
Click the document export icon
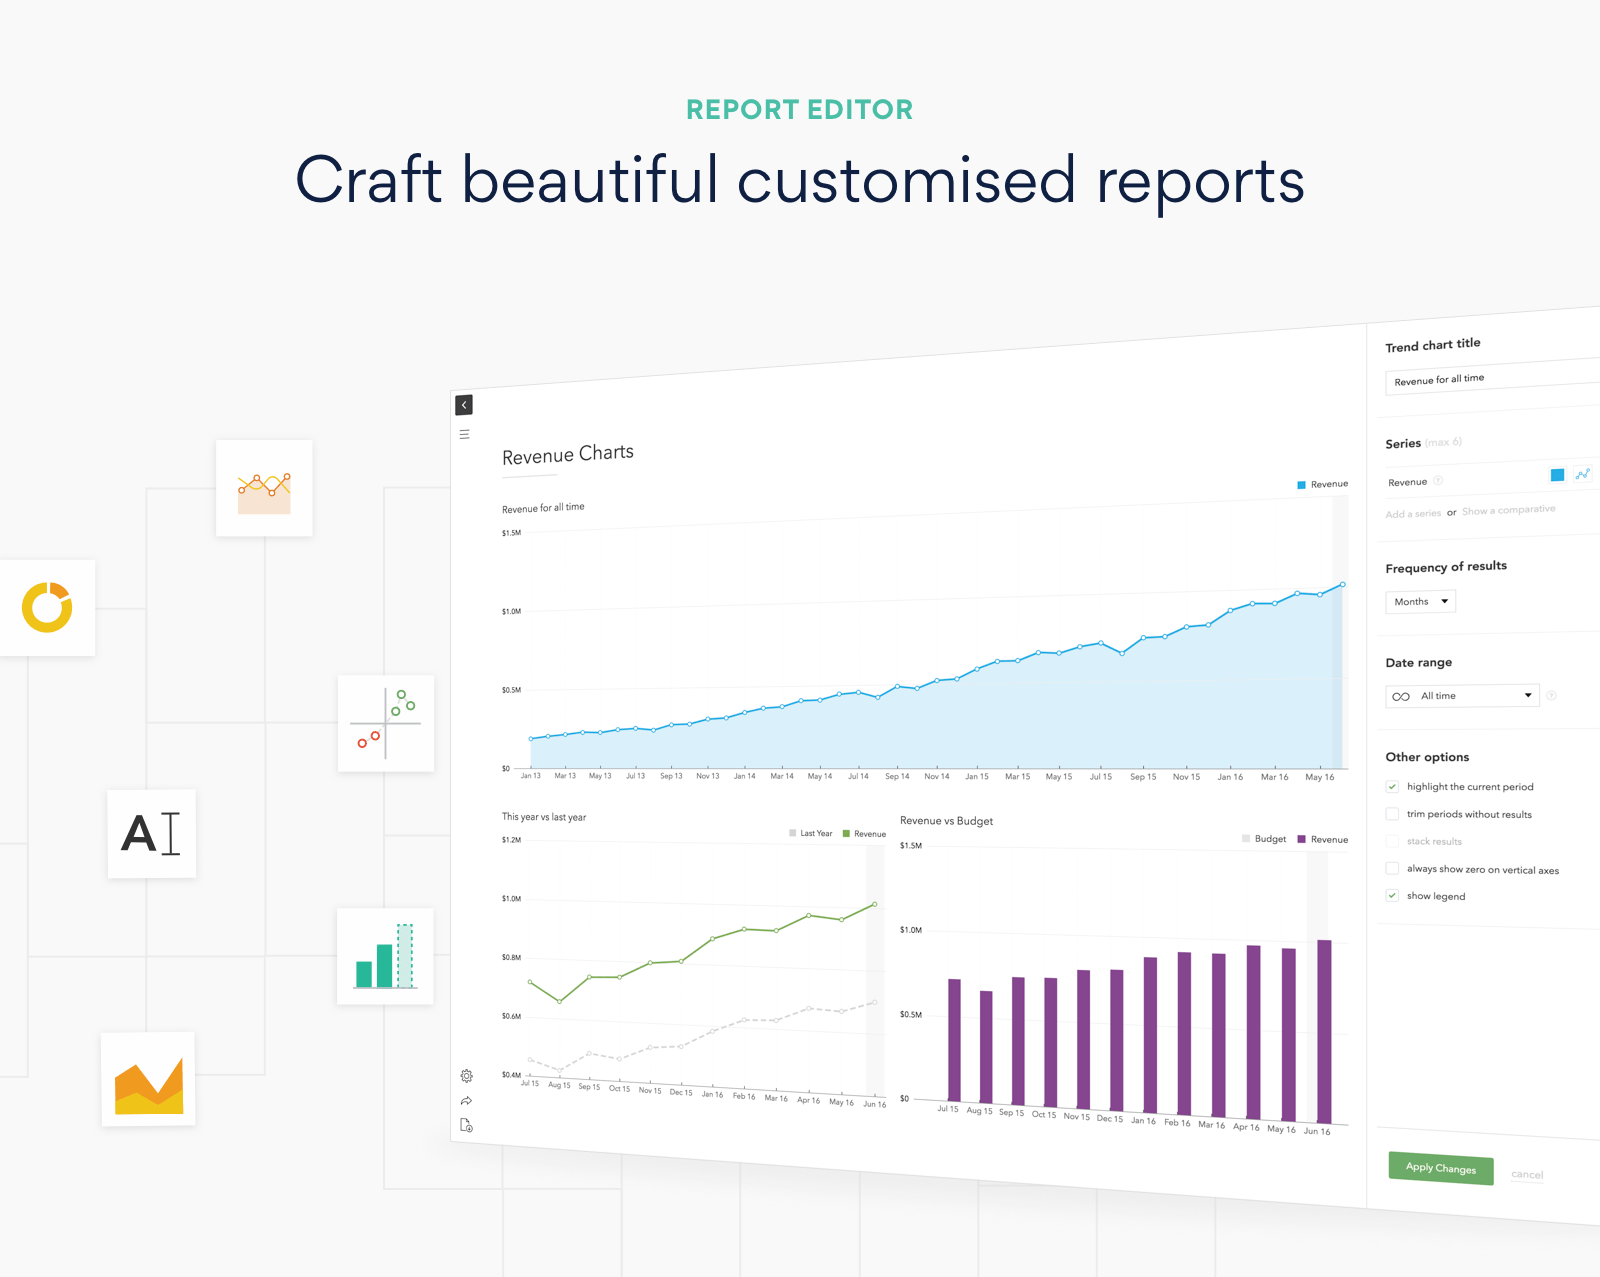coord(466,1126)
